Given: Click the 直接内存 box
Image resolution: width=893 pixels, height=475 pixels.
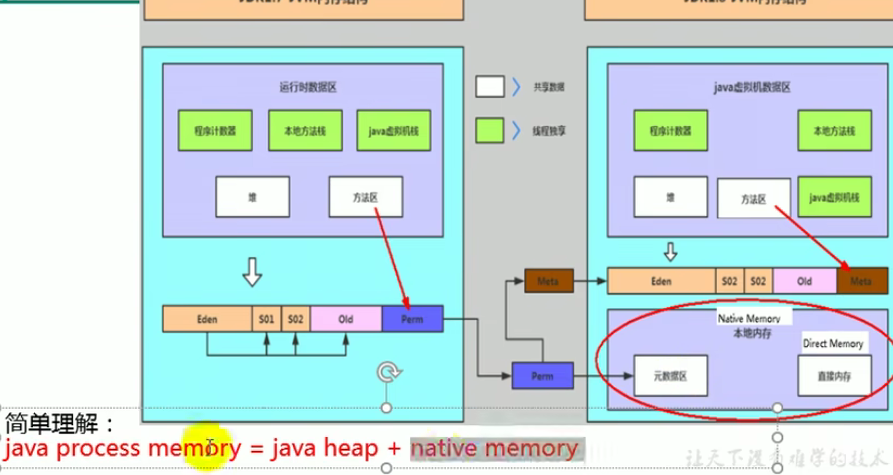Looking at the screenshot, I should [835, 376].
